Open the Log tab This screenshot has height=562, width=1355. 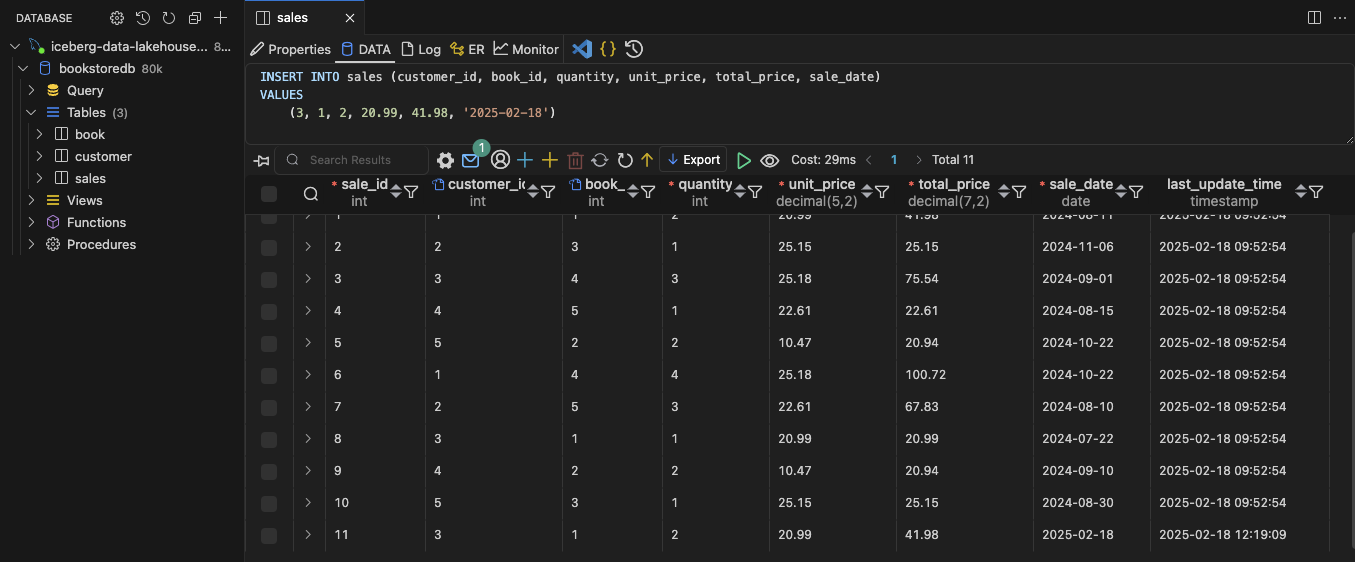point(421,49)
